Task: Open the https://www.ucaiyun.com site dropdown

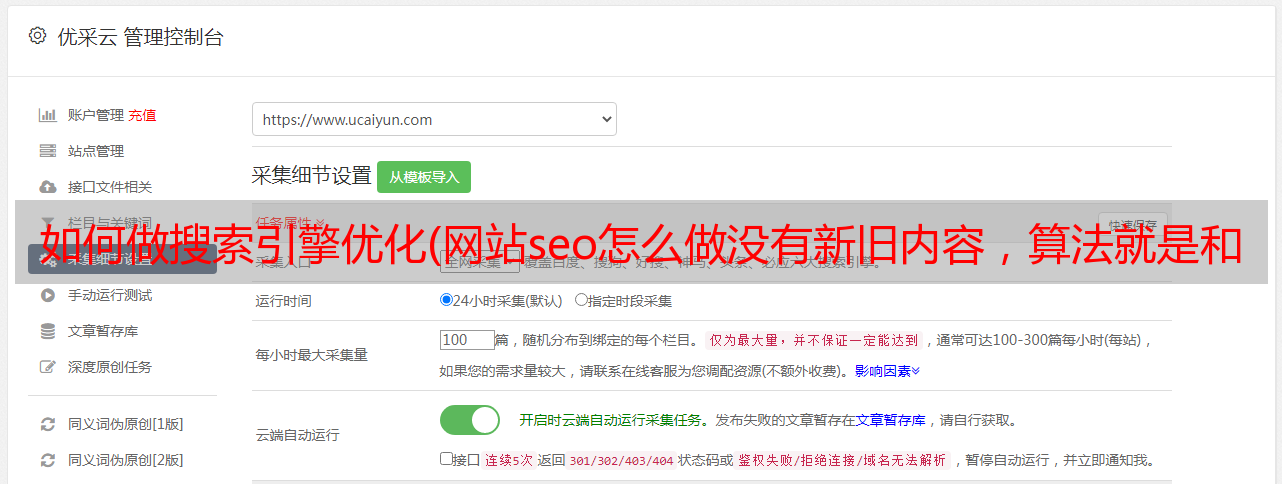Action: click(x=434, y=119)
